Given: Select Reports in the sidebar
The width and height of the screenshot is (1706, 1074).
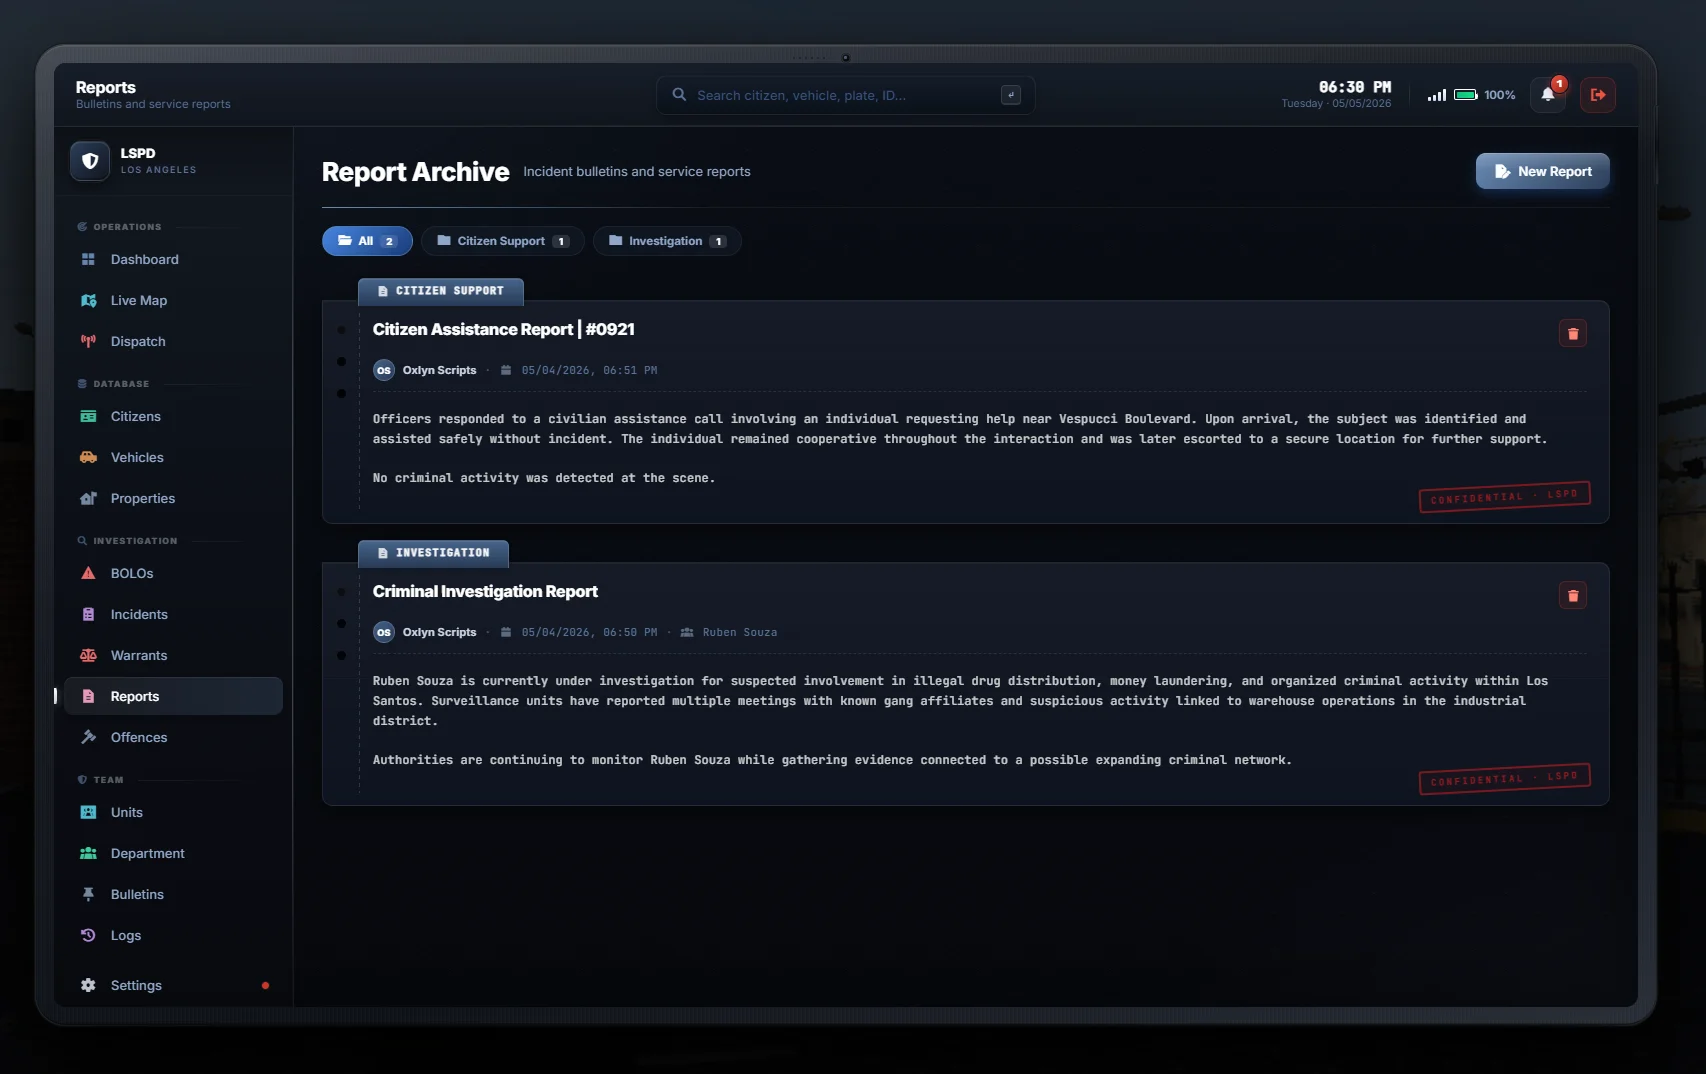Looking at the screenshot, I should [173, 696].
